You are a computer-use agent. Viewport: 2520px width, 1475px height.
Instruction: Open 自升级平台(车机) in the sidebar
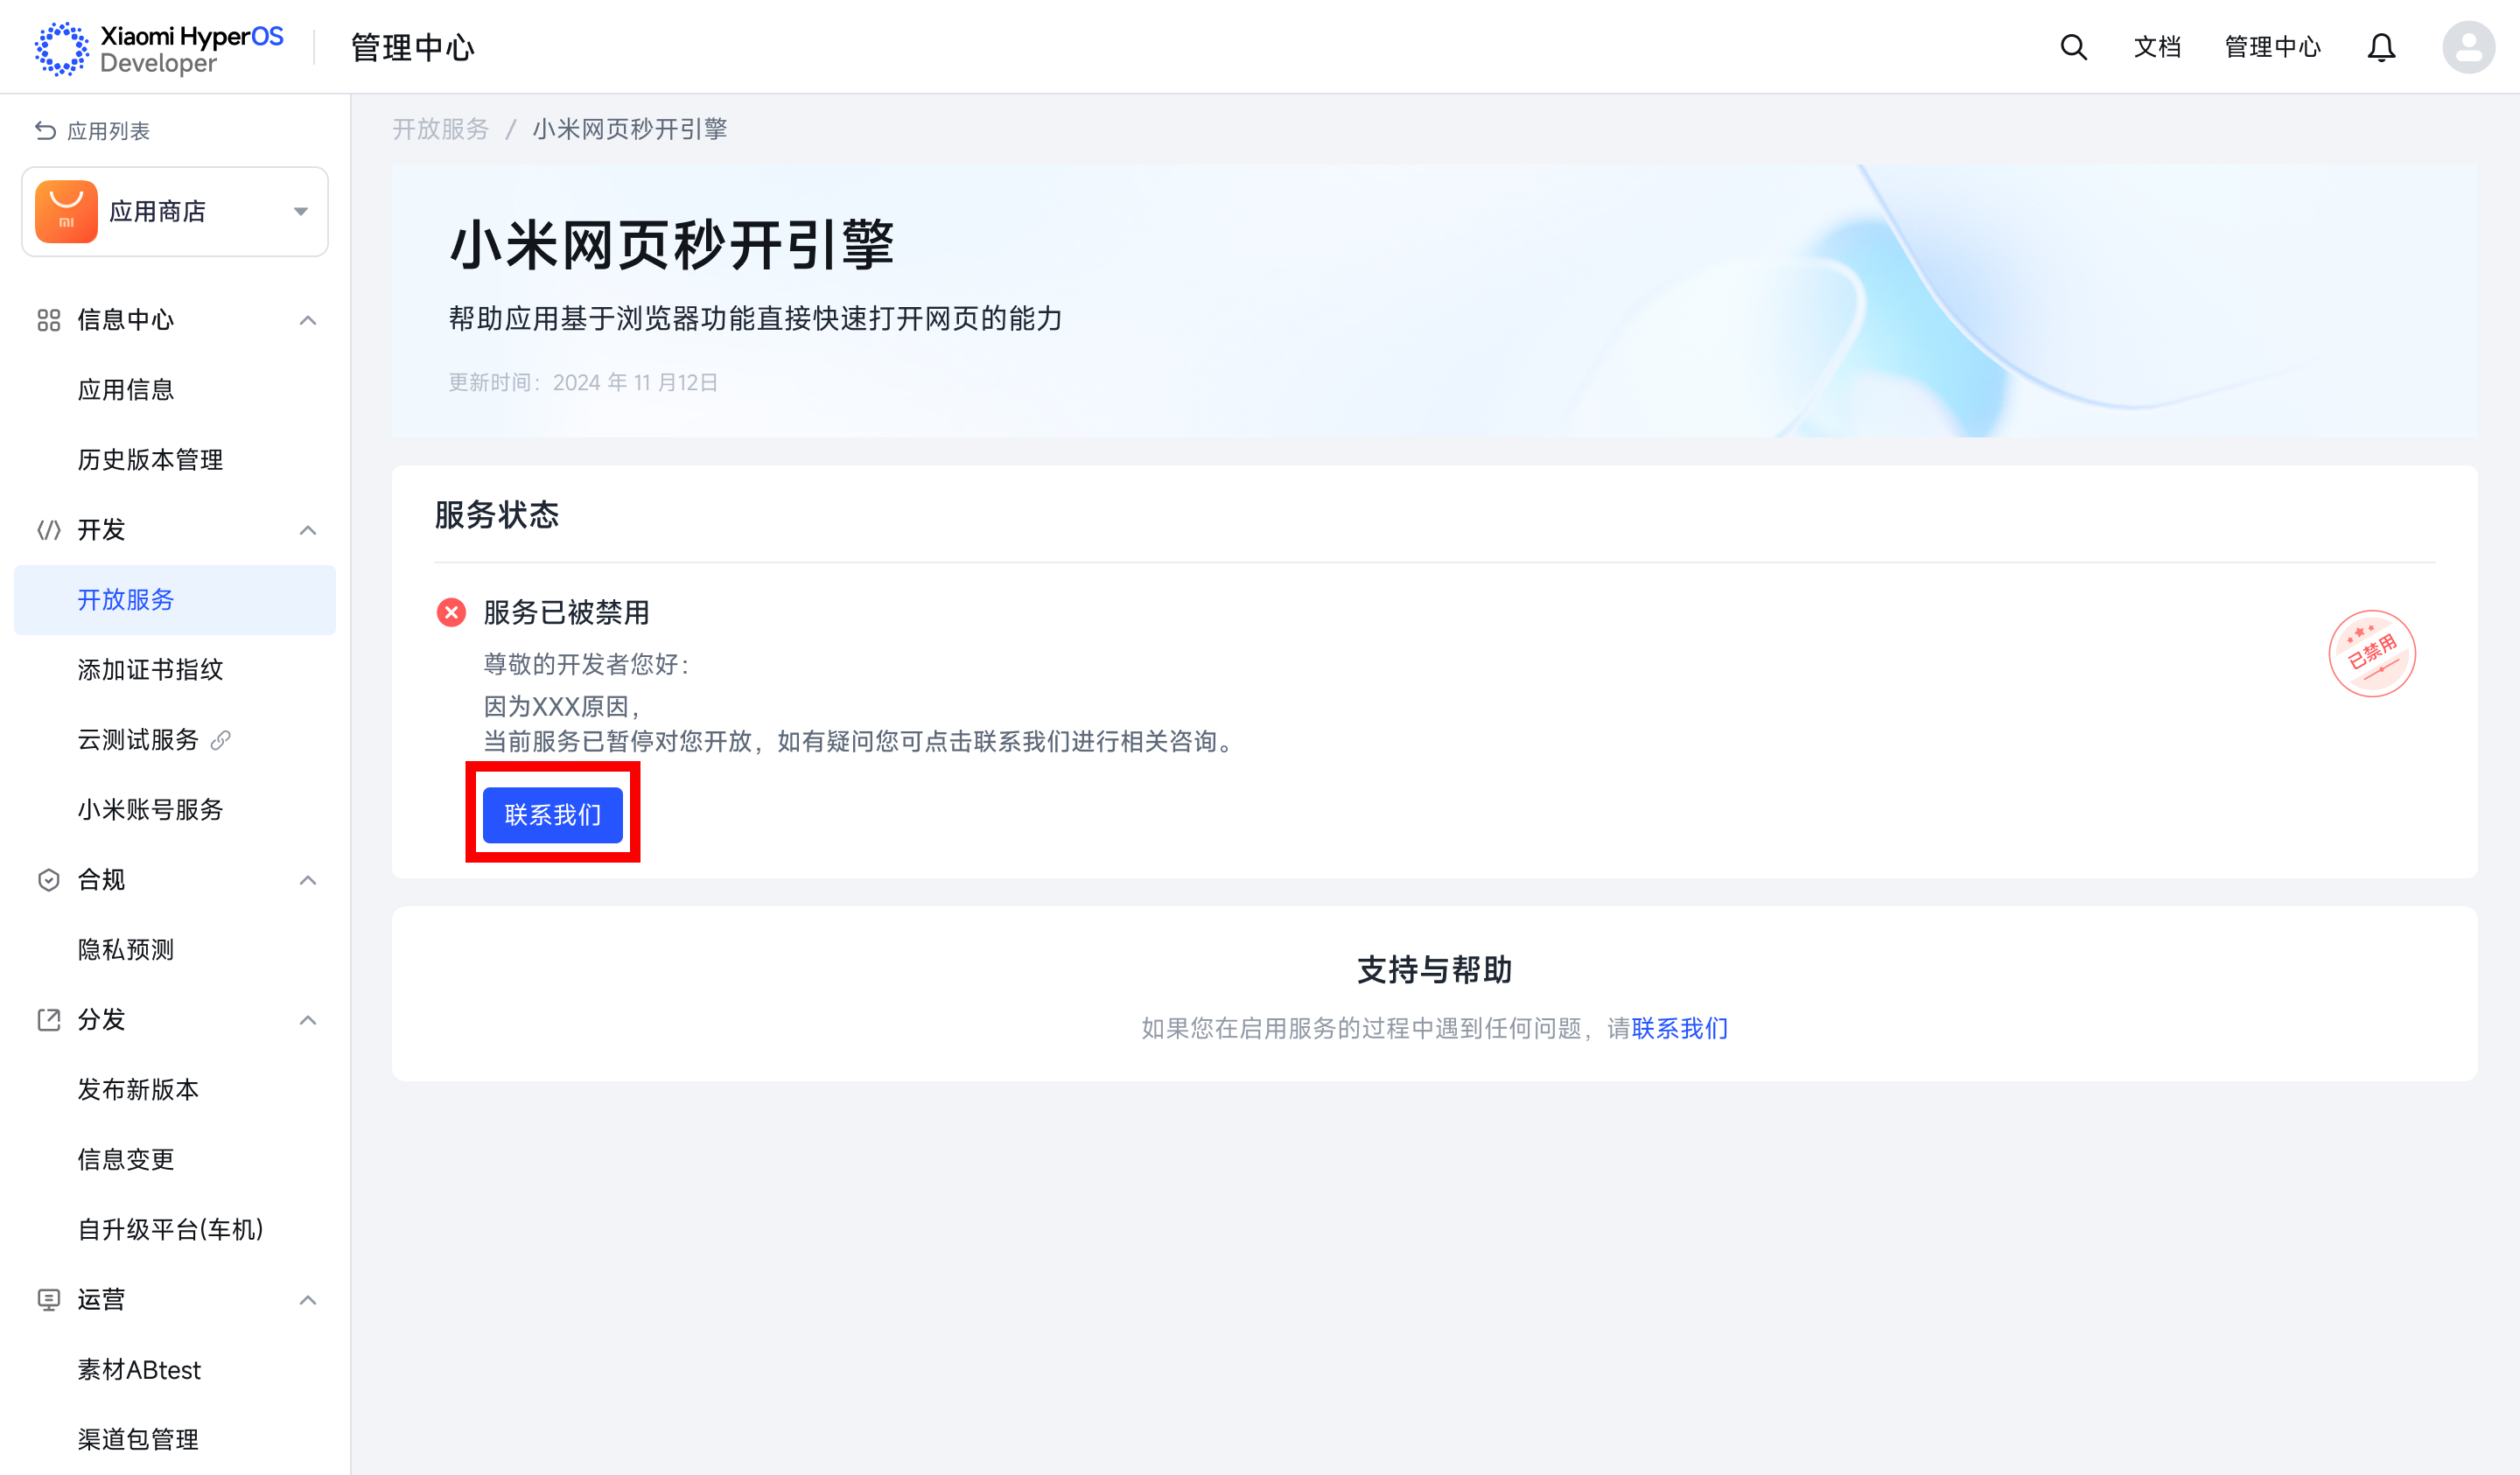(175, 1230)
